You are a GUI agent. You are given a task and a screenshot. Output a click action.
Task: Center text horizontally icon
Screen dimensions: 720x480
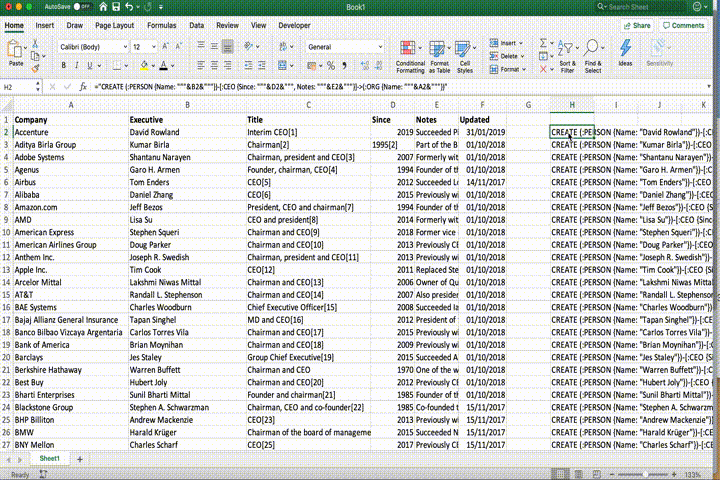pos(214,66)
